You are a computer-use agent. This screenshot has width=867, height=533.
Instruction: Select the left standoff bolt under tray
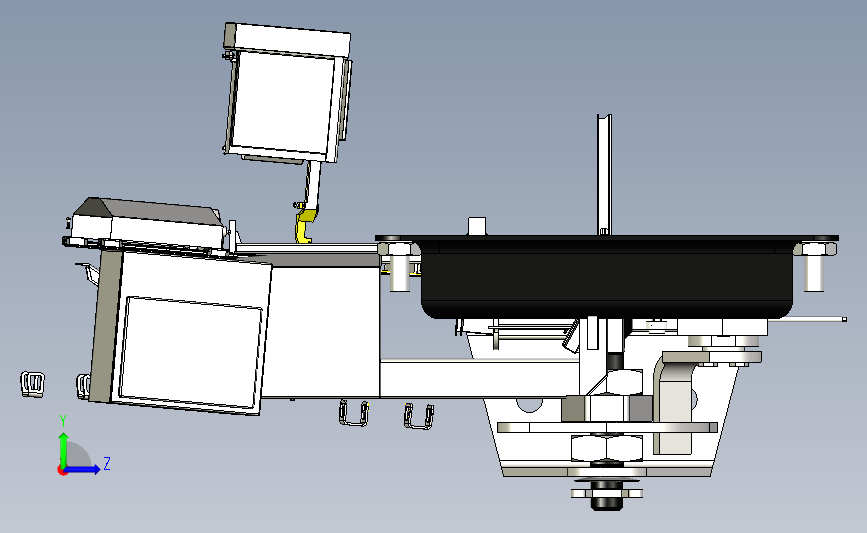(x=399, y=267)
